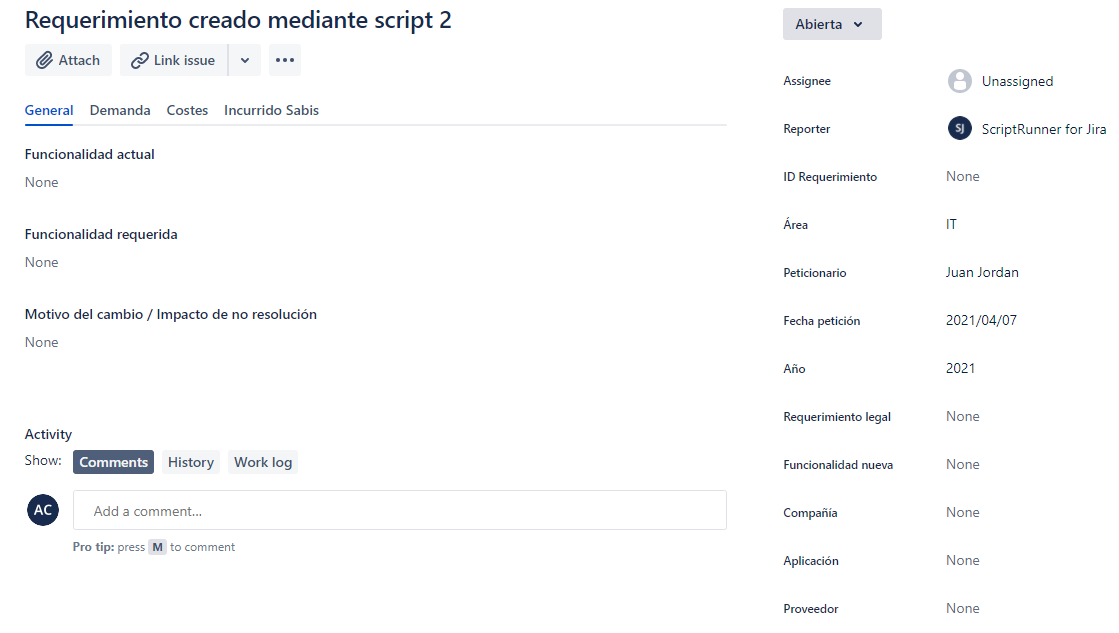The image size is (1119, 633).
Task: Click the ScriptRunner for Jira reporter avatar
Action: [960, 129]
